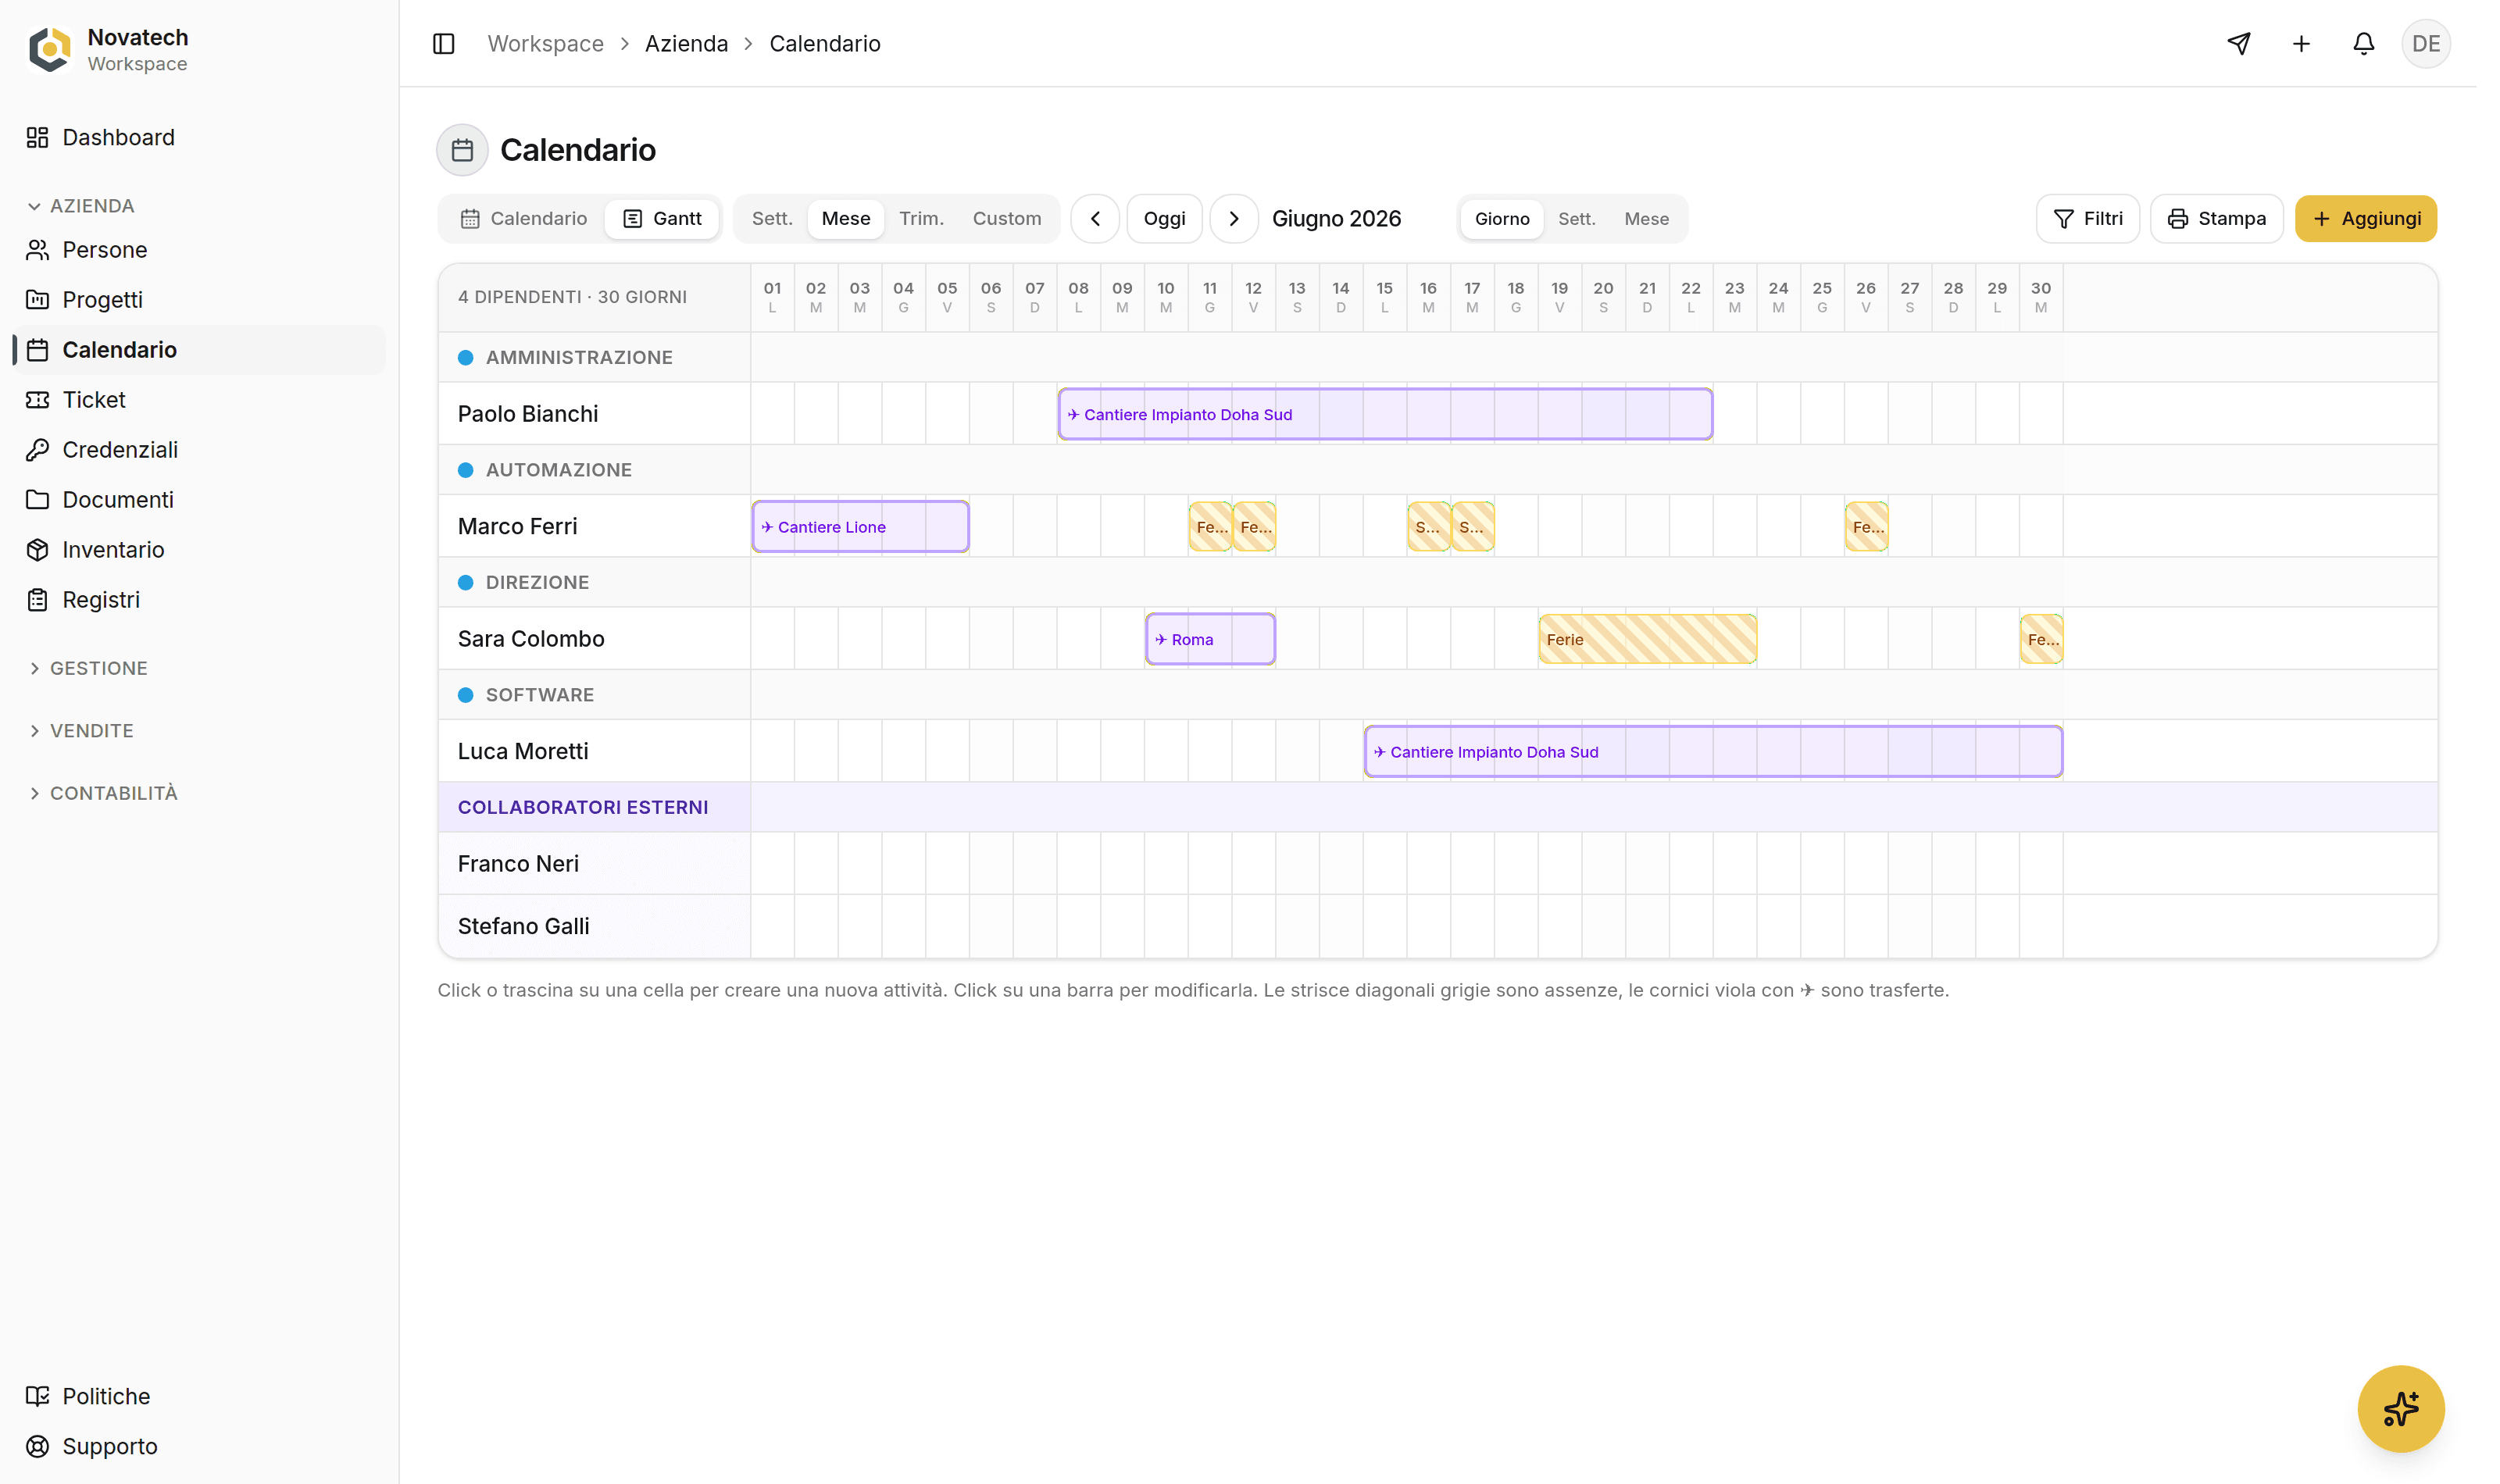Viewport: 2500px width, 1484px height.
Task: Open Politiche page
Action: click(200, 1396)
